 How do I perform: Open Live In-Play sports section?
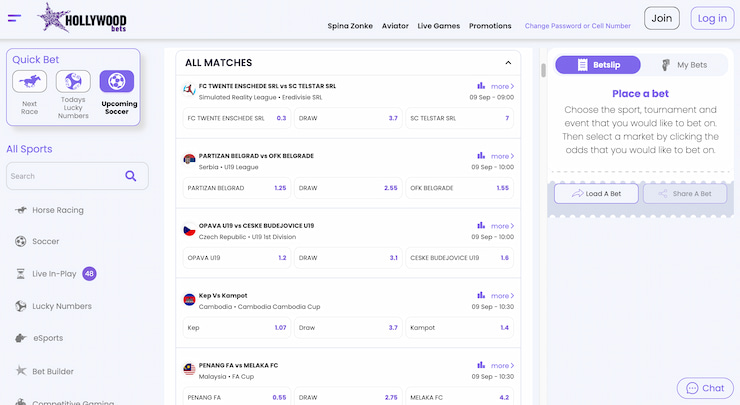[x=54, y=274]
